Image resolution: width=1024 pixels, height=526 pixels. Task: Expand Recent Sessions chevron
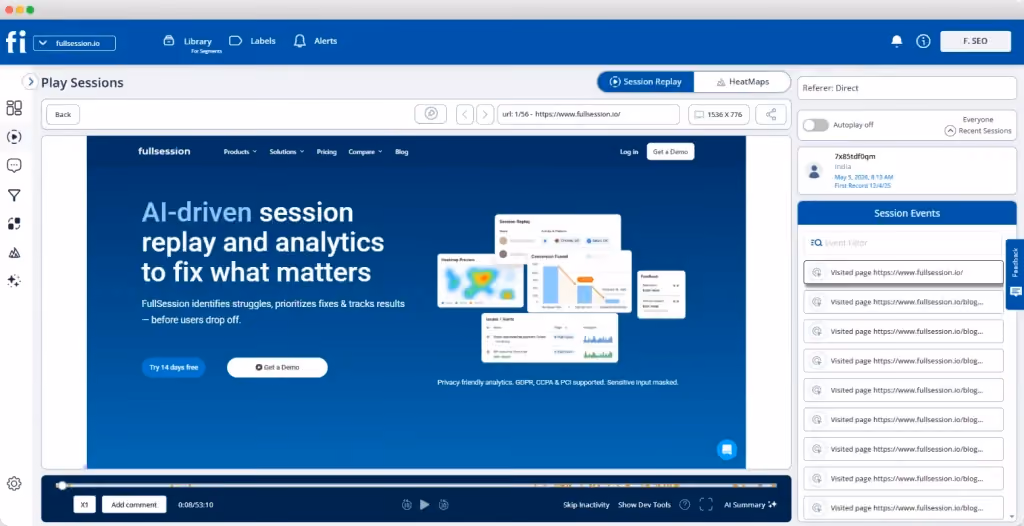pos(950,131)
